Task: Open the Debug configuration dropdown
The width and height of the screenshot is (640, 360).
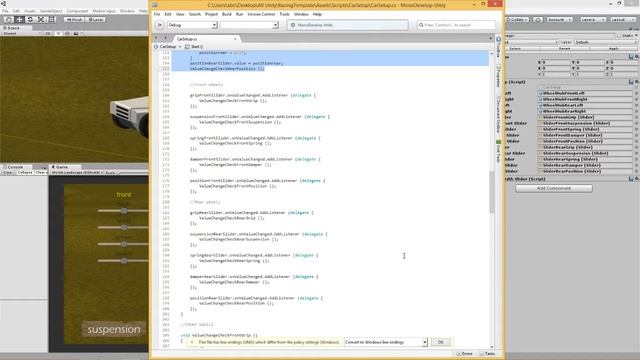Action: [192, 25]
